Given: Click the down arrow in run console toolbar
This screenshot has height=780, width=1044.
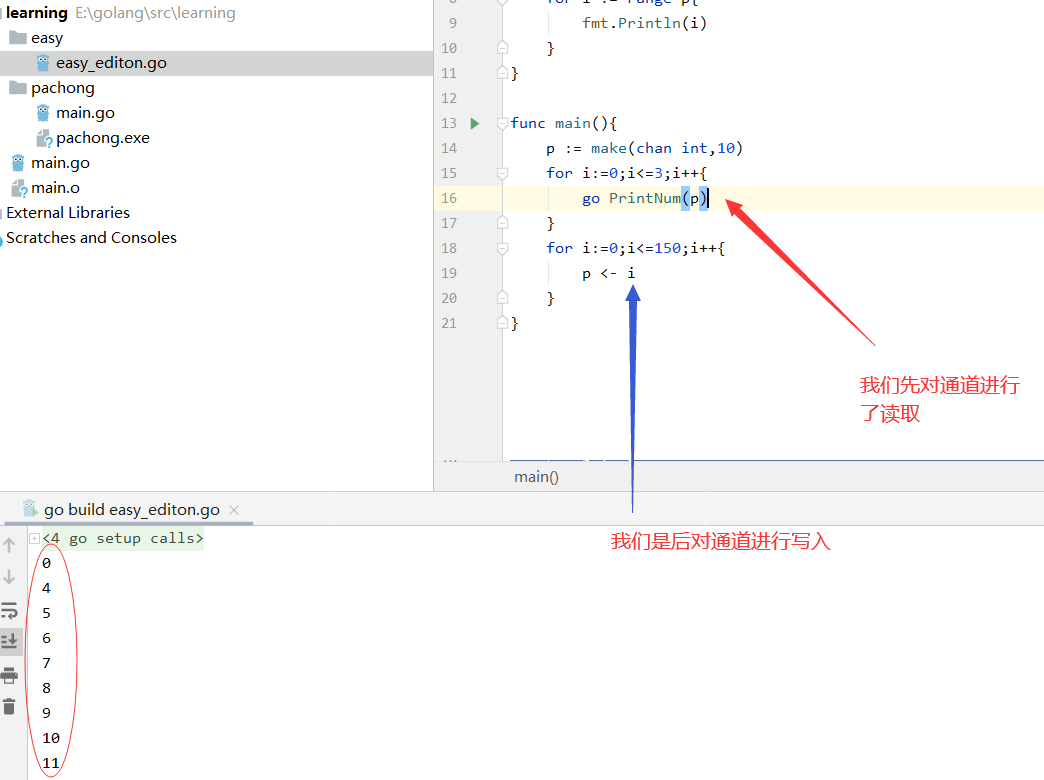Looking at the screenshot, I should 10,577.
